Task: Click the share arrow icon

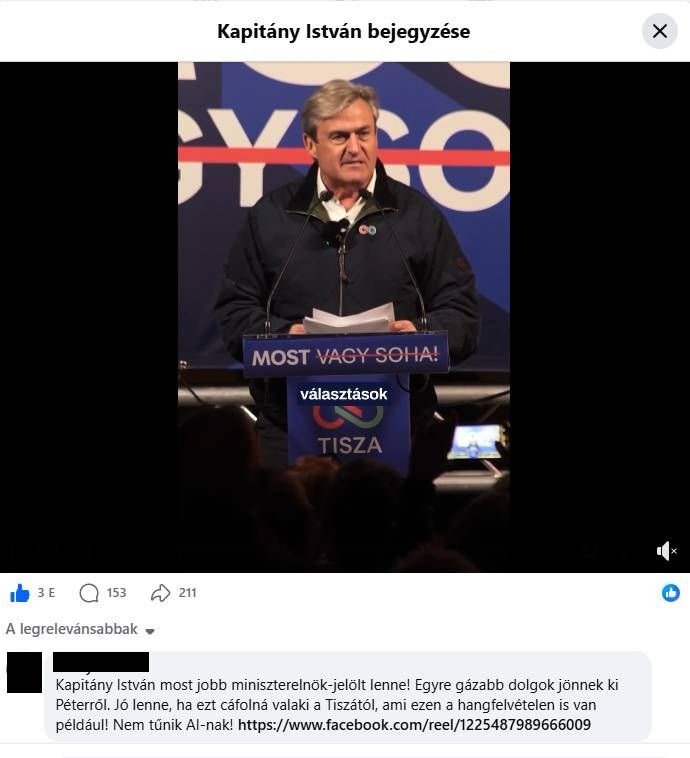Action: pyautogui.click(x=161, y=593)
